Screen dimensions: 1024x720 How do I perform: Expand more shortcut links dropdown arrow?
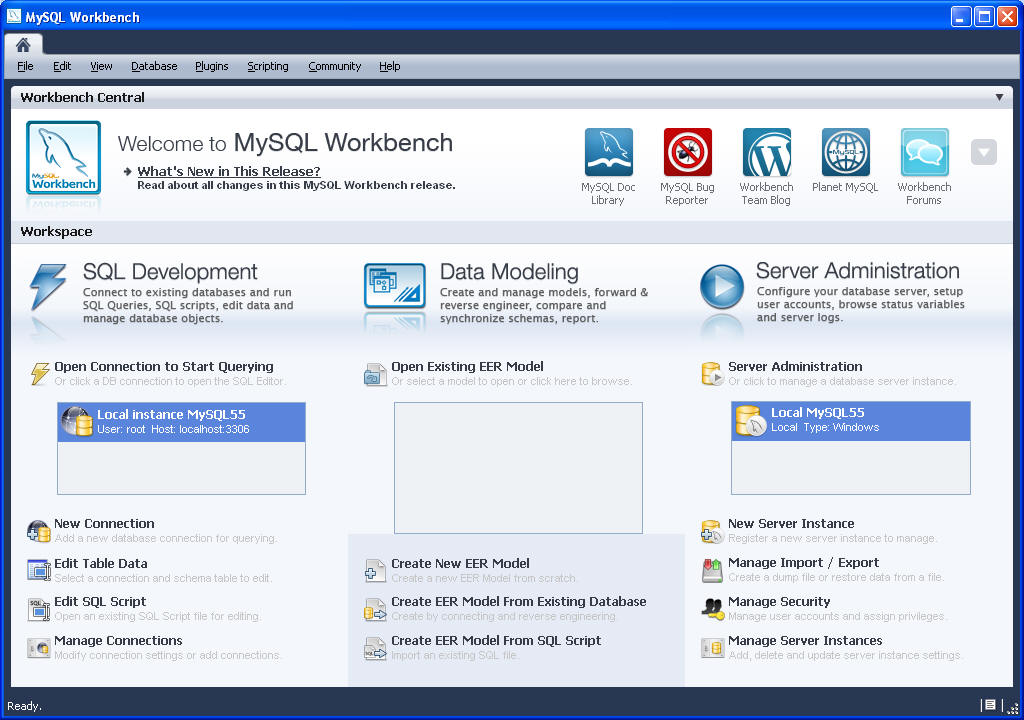pyautogui.click(x=983, y=153)
